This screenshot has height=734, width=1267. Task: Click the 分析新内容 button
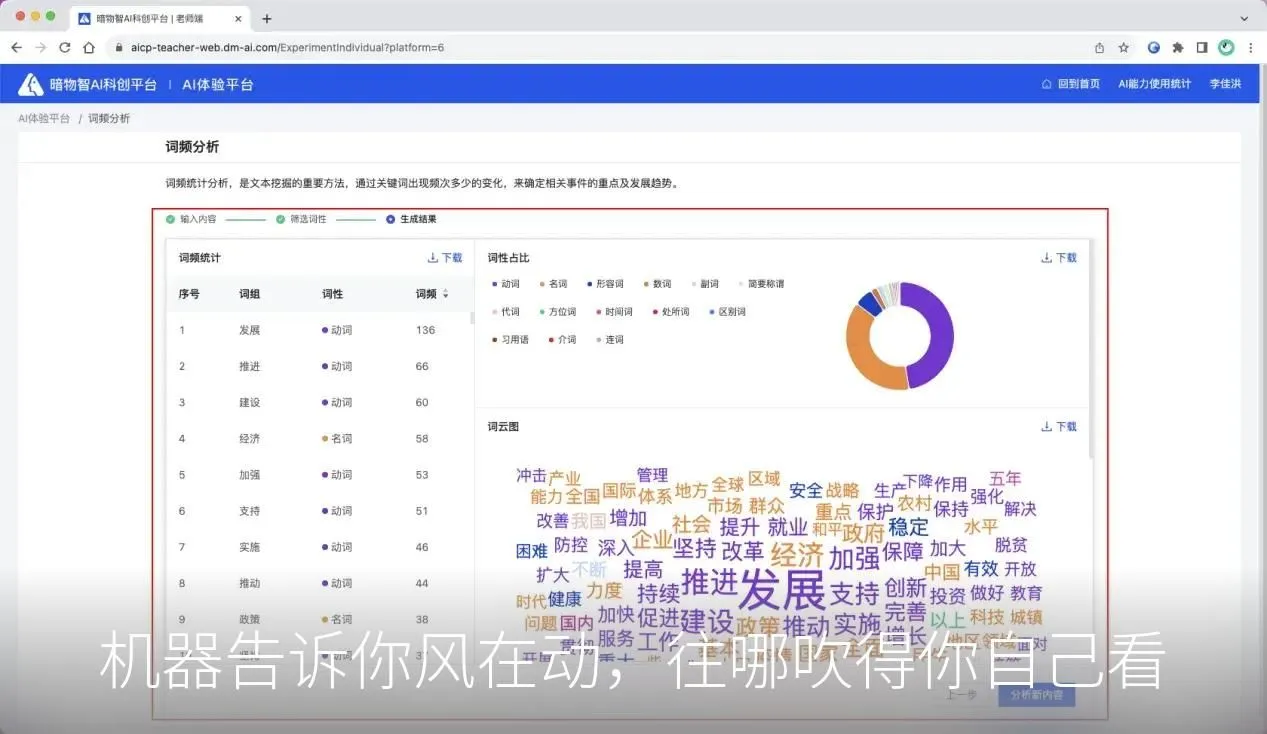tap(1036, 695)
